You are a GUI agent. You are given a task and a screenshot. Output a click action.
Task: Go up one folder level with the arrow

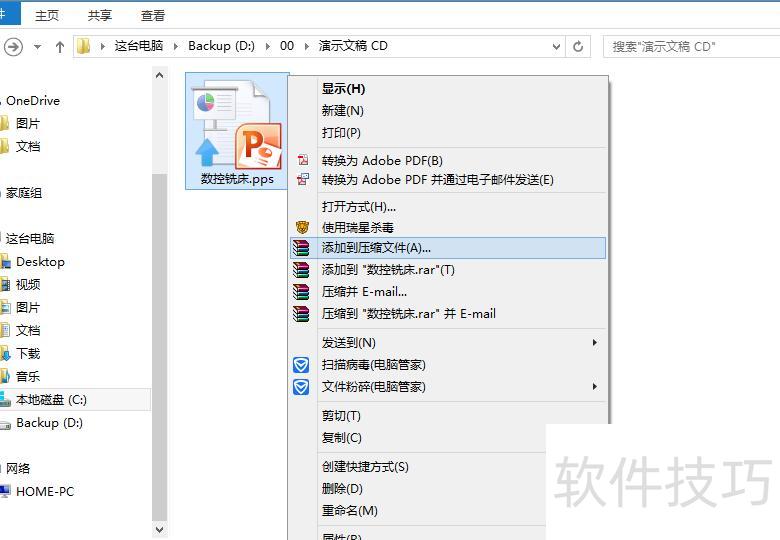tap(60, 47)
